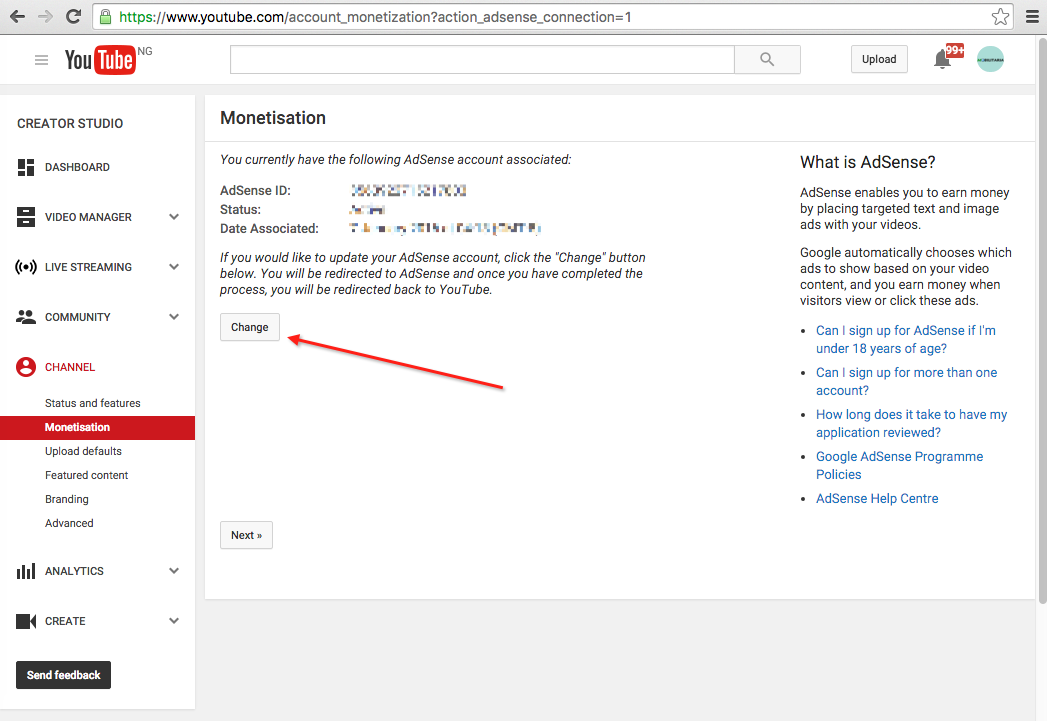Click the Live Streaming broadcast icon

(25, 268)
